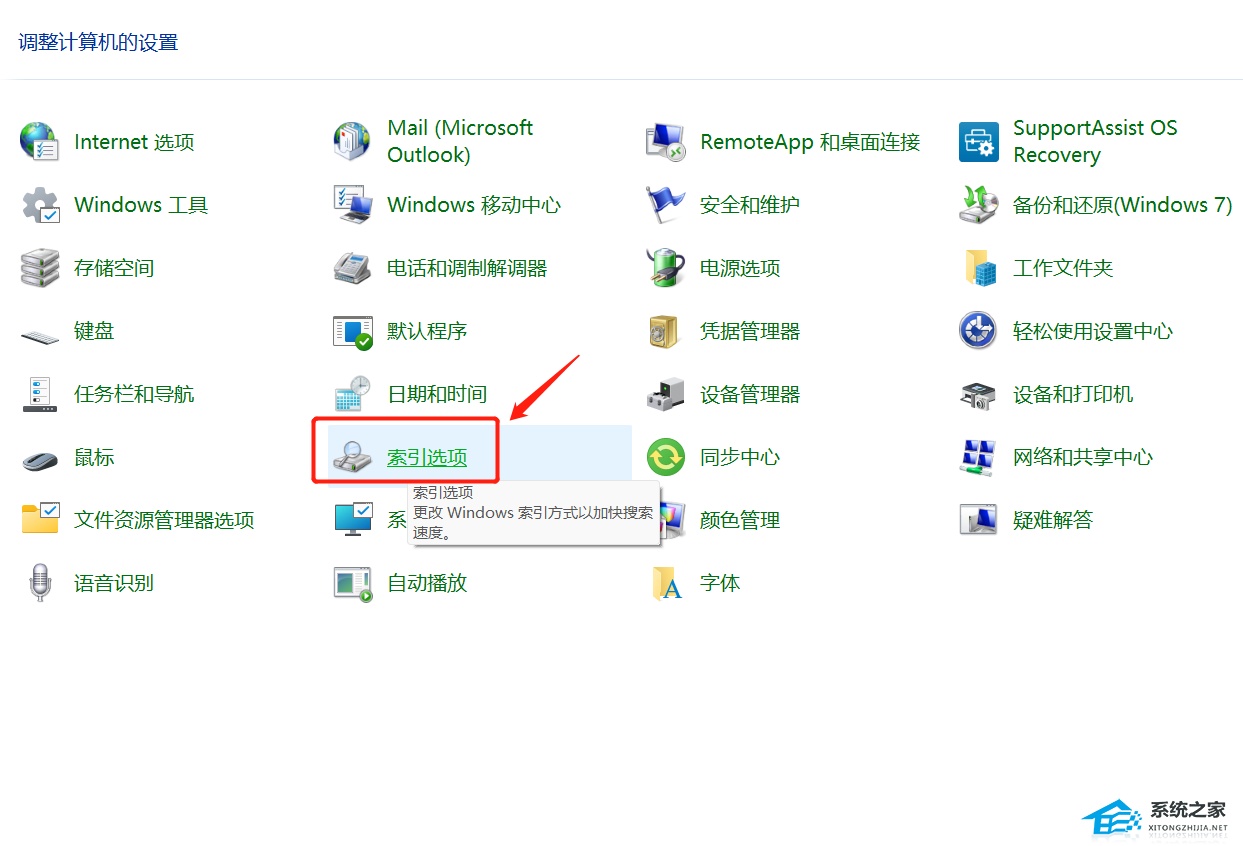Open the 任务栏和导航 icon
1243x846 pixels.
[40, 394]
